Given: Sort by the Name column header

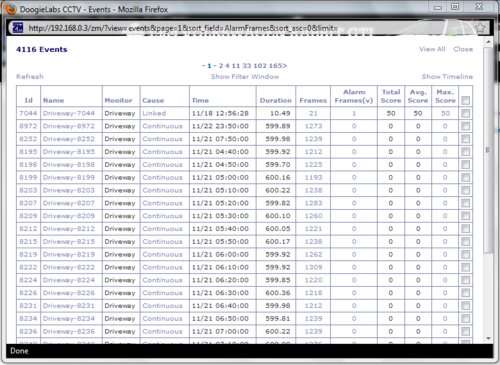Looking at the screenshot, I should (x=53, y=100).
